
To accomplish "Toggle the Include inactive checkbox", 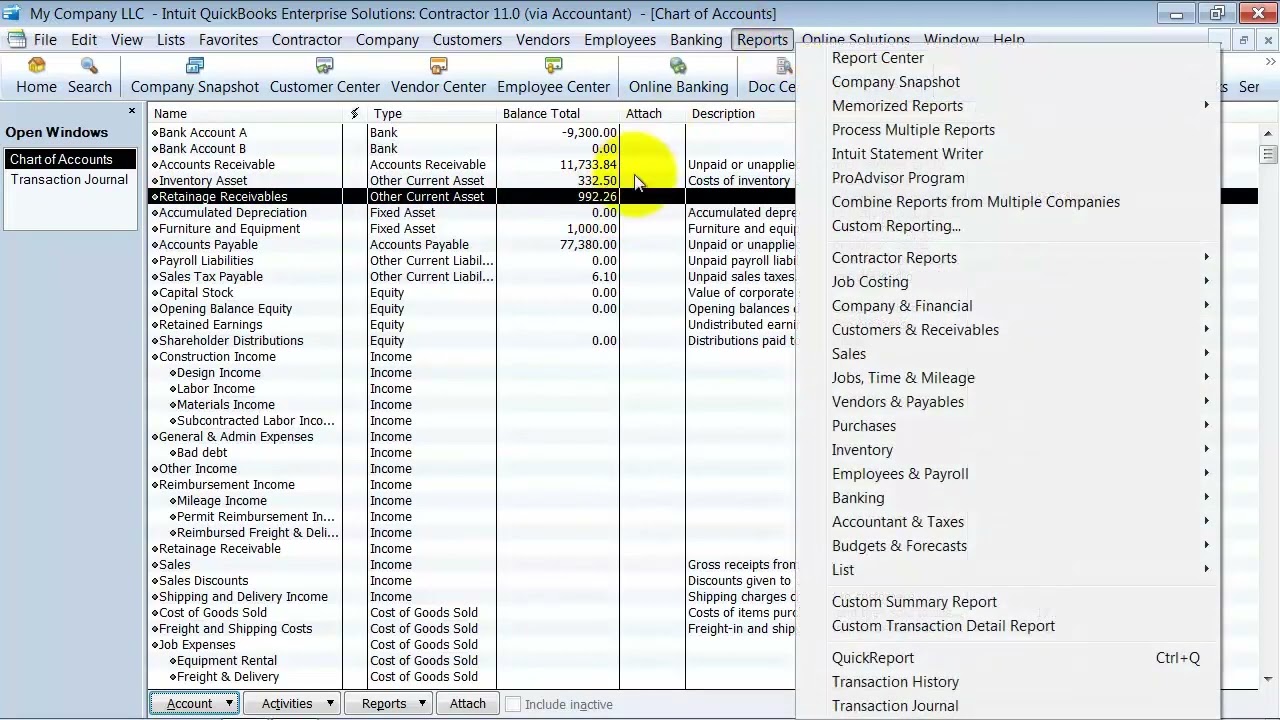I will (x=513, y=704).
